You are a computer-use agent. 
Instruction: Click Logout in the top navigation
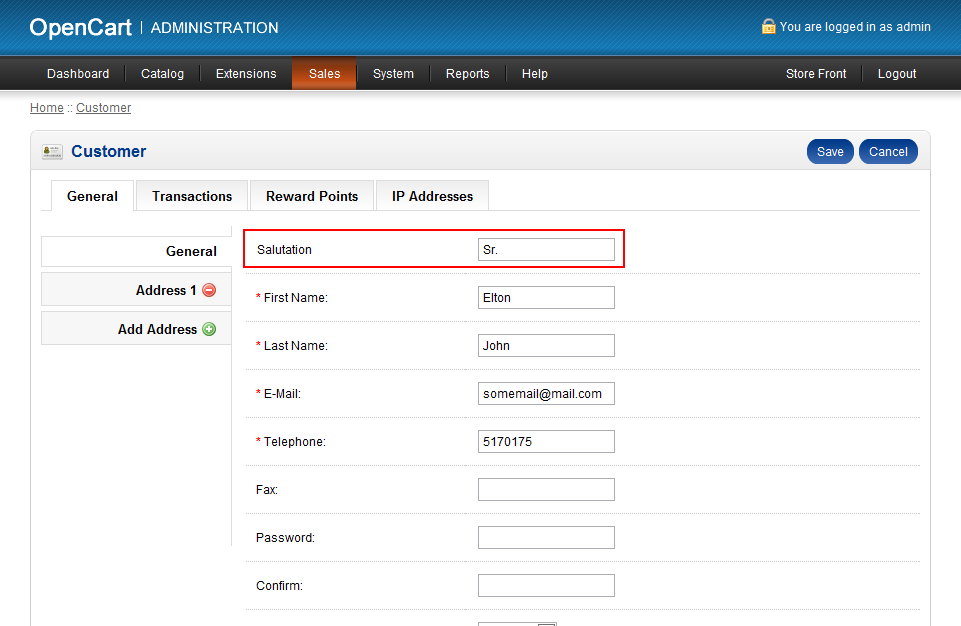click(896, 73)
